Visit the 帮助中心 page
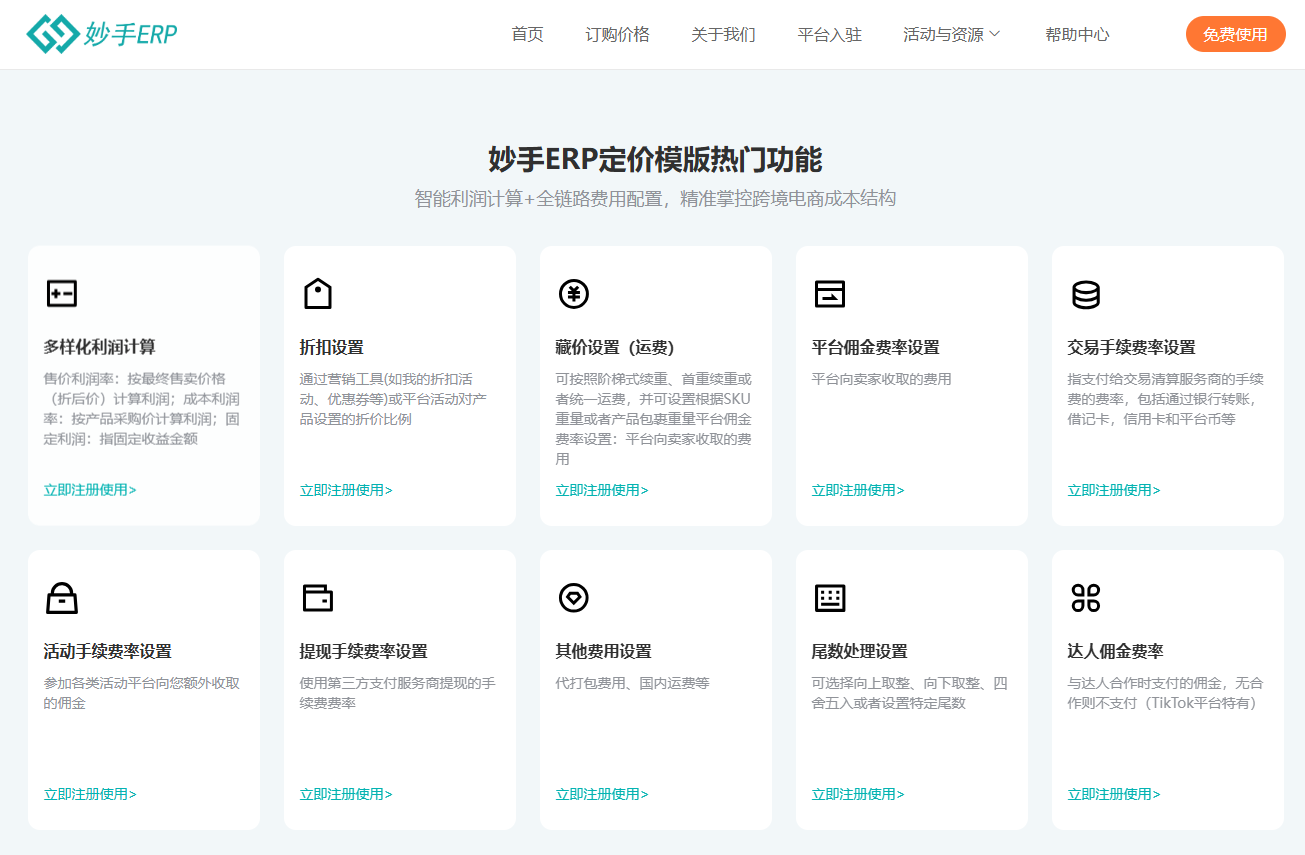Viewport: 1305px width, 855px height. click(1077, 34)
